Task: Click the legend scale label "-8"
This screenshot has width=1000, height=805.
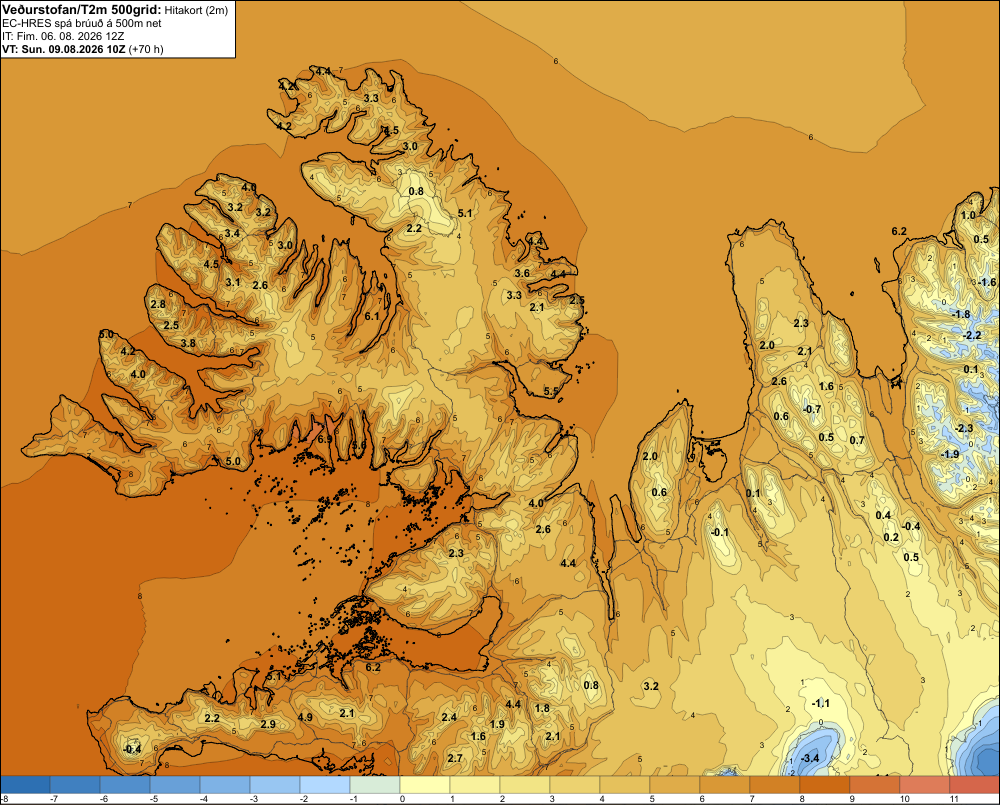Action: click(4, 799)
